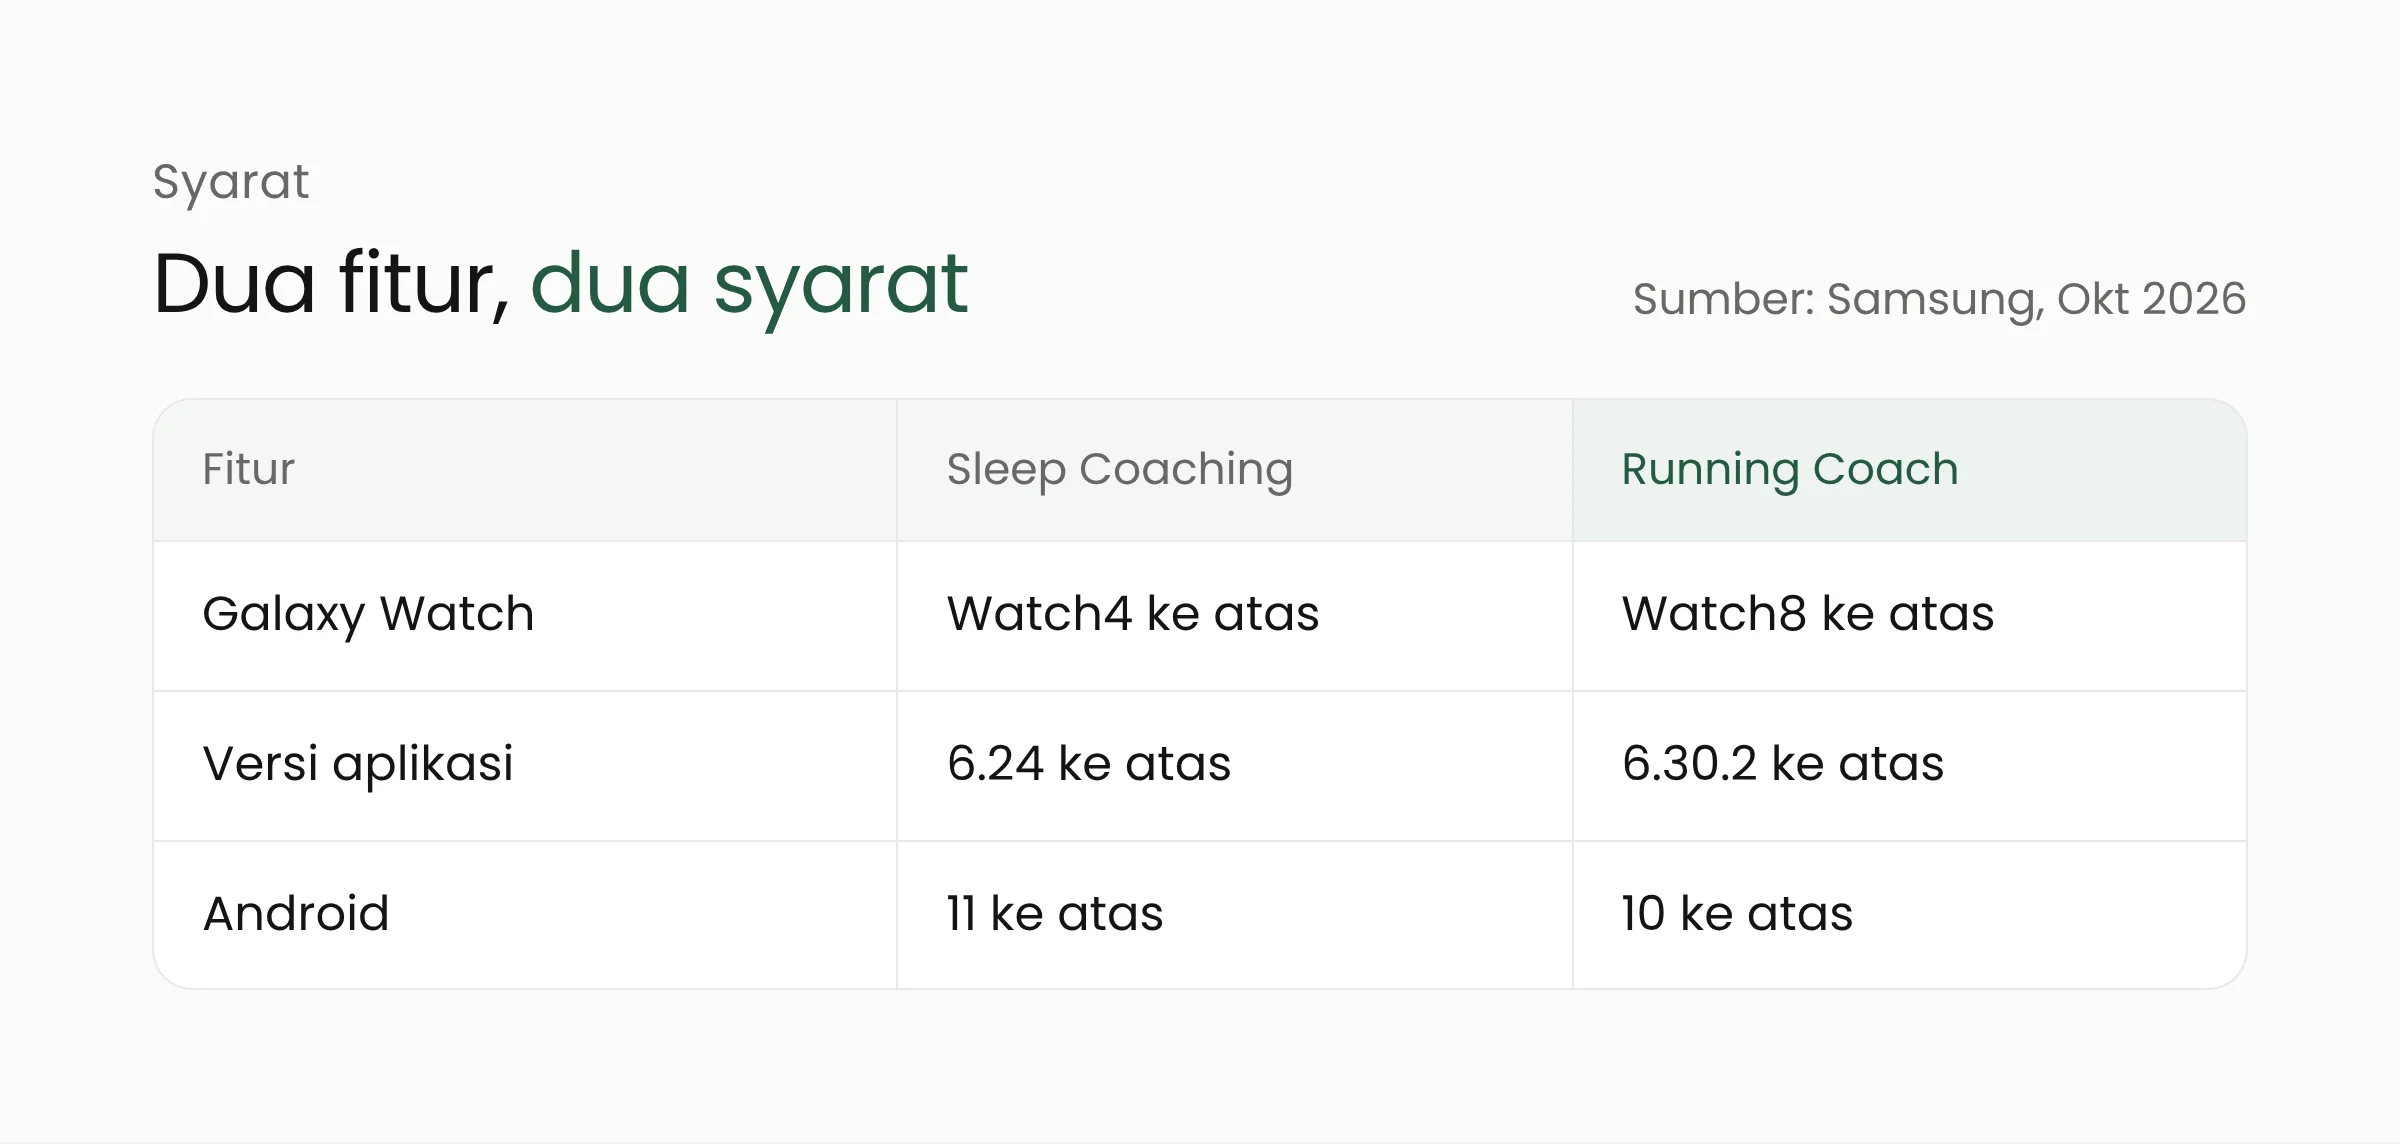
Task: Click the 'Syarat' label above the heading
Action: (x=231, y=182)
